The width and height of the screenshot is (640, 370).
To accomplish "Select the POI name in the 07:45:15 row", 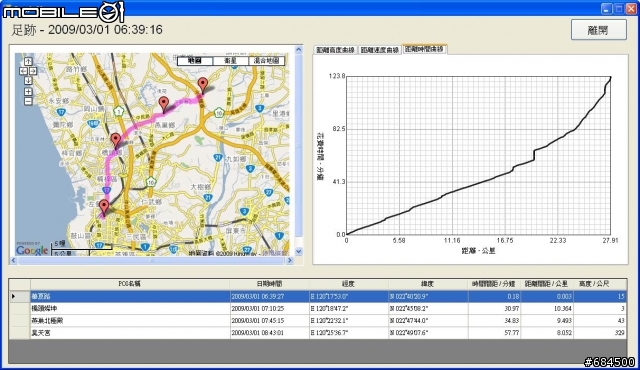I will pyautogui.click(x=130, y=321).
